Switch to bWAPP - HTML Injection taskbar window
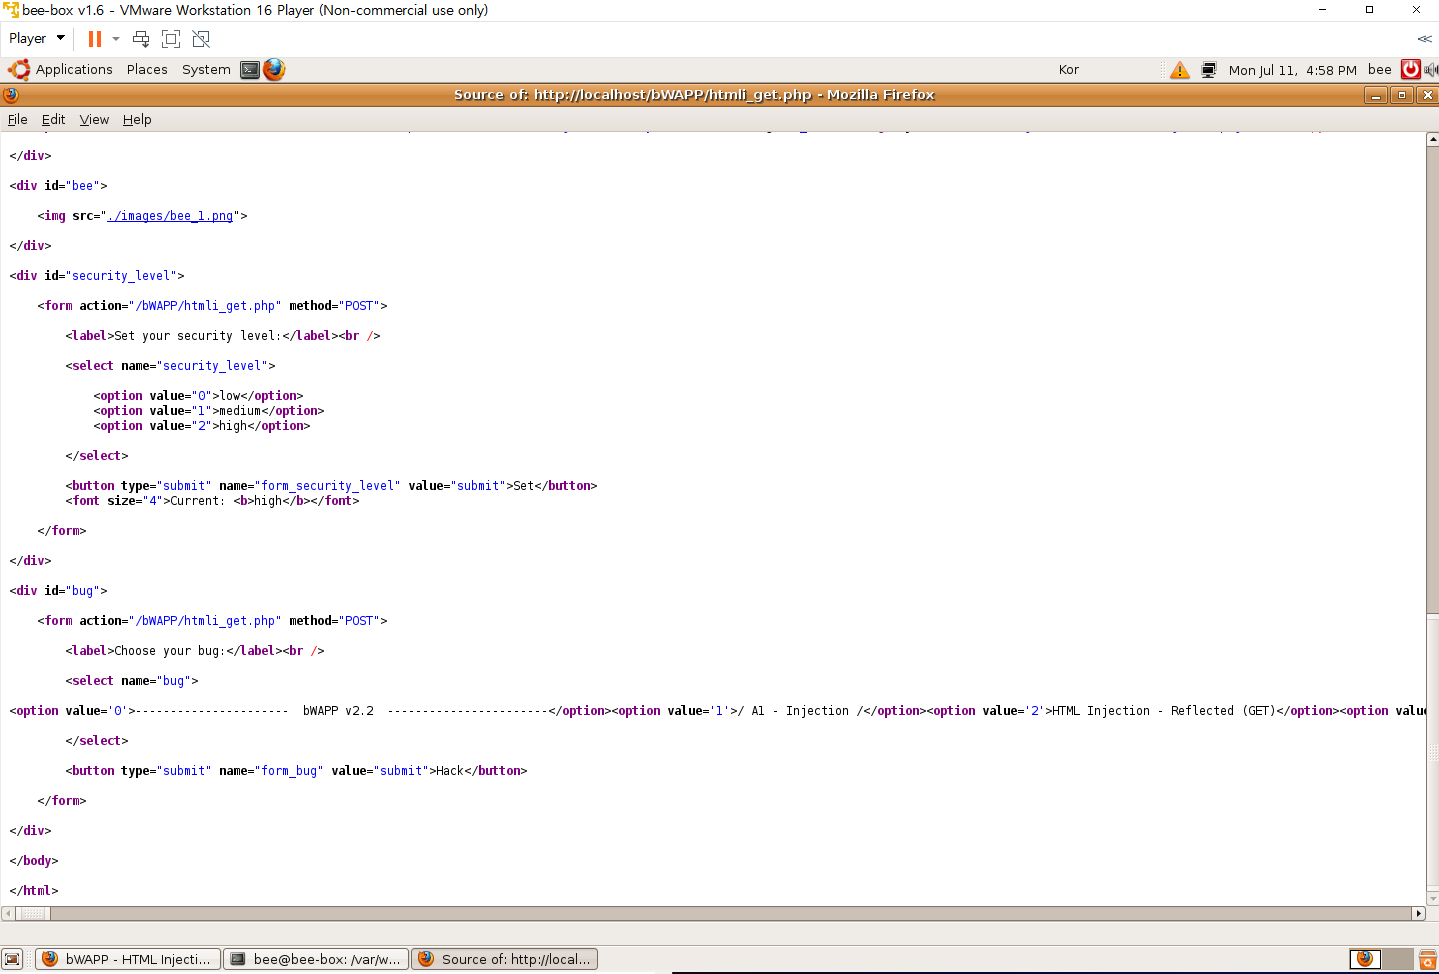 128,959
